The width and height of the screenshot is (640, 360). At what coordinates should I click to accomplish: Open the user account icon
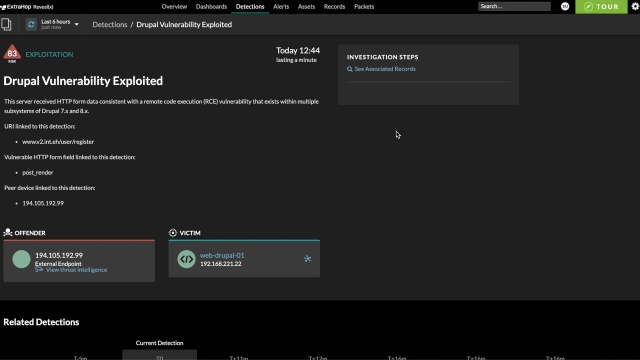tap(565, 6)
